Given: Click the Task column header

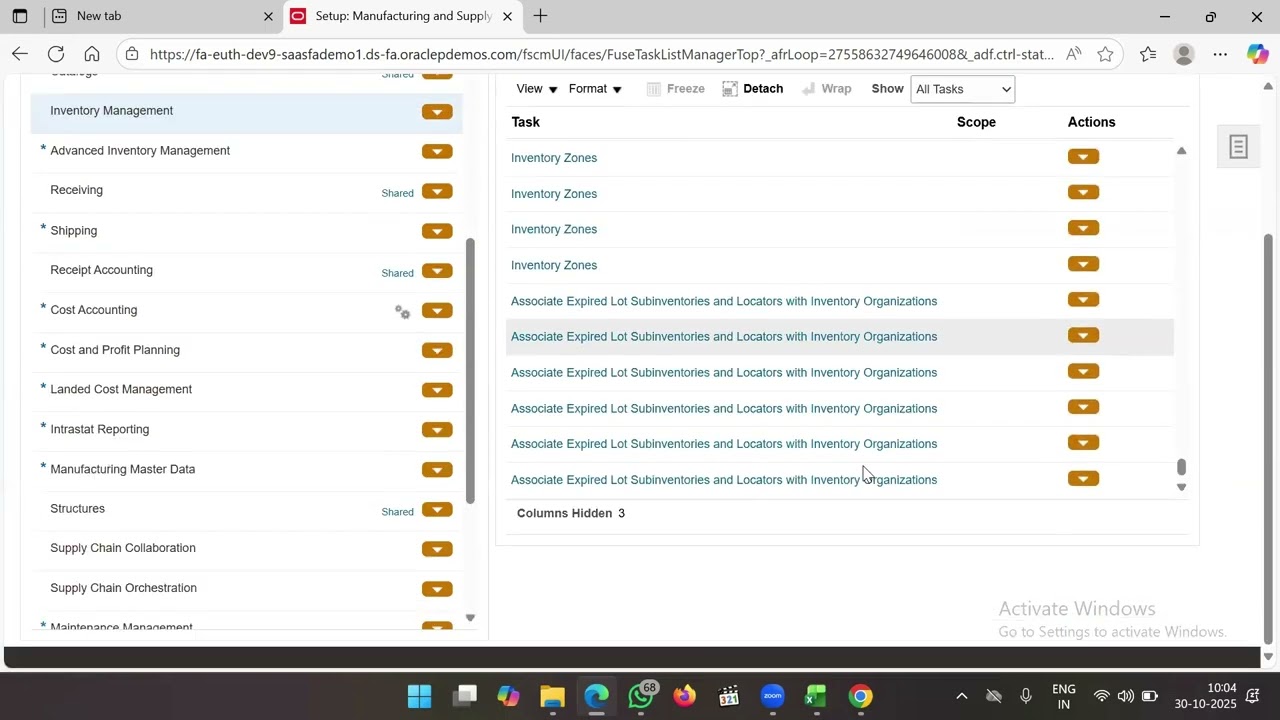Looking at the screenshot, I should pyautogui.click(x=525, y=122).
